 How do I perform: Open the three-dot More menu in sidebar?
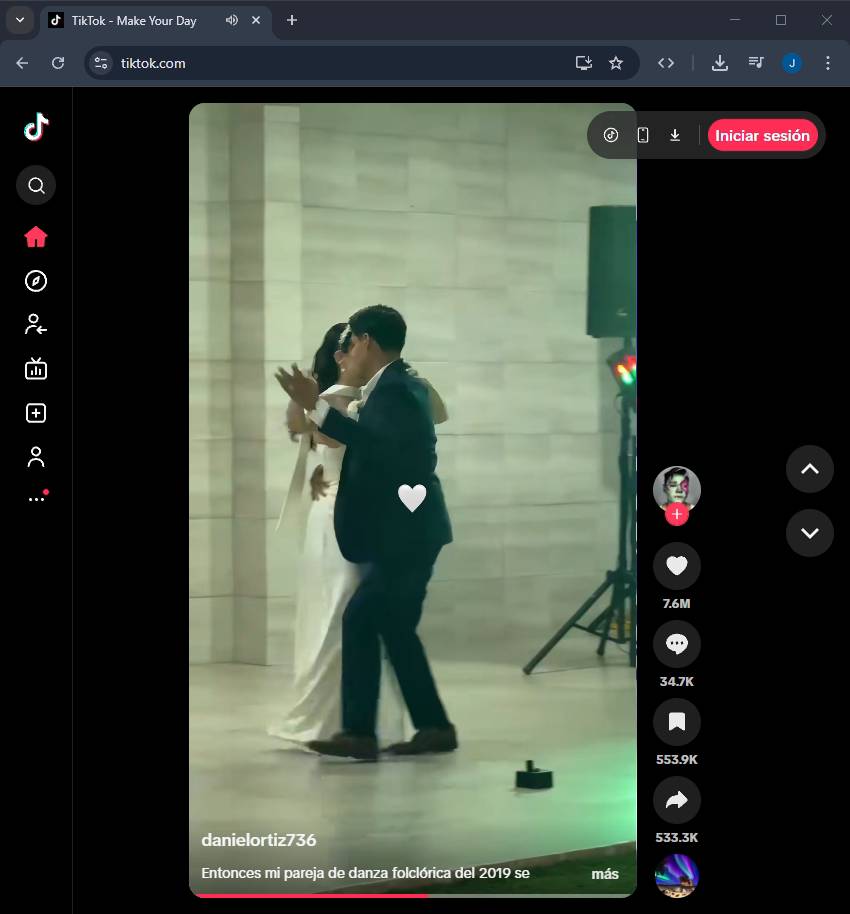pyautogui.click(x=36, y=498)
